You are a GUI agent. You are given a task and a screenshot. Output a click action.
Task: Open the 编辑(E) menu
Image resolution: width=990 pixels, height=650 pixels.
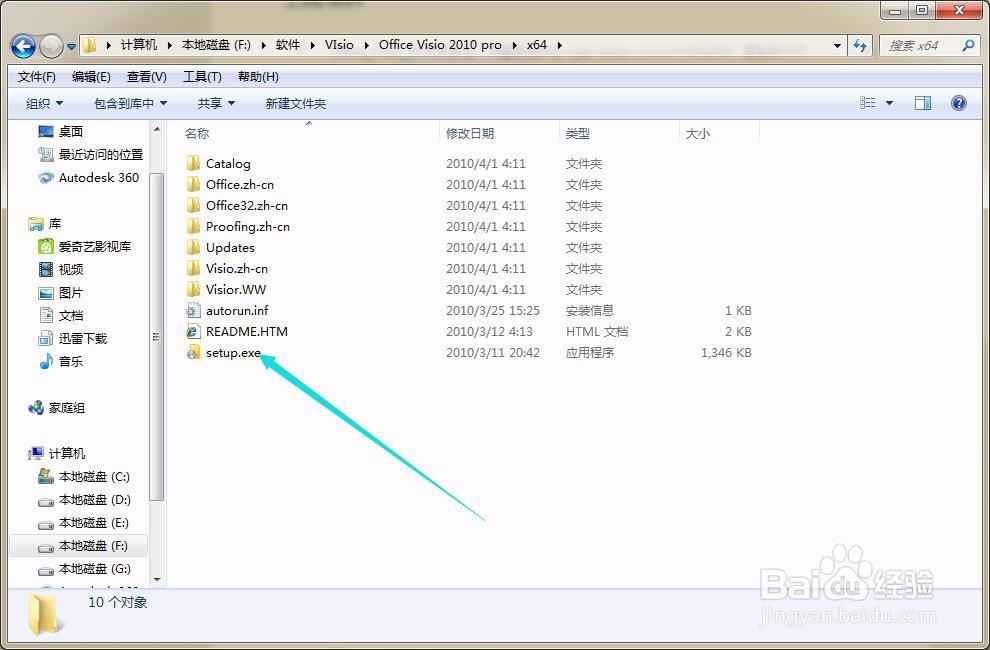(91, 77)
